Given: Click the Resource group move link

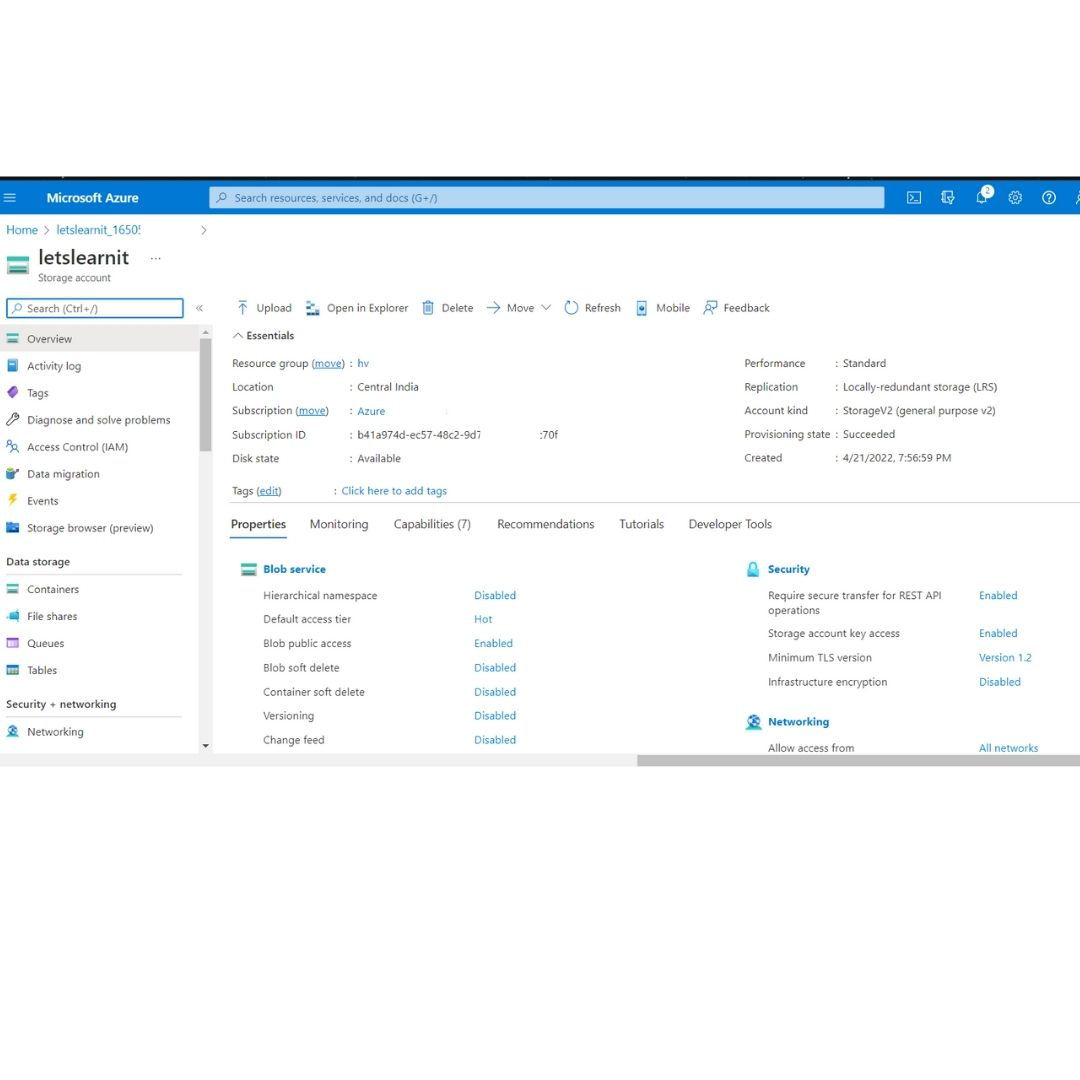Looking at the screenshot, I should tap(328, 363).
